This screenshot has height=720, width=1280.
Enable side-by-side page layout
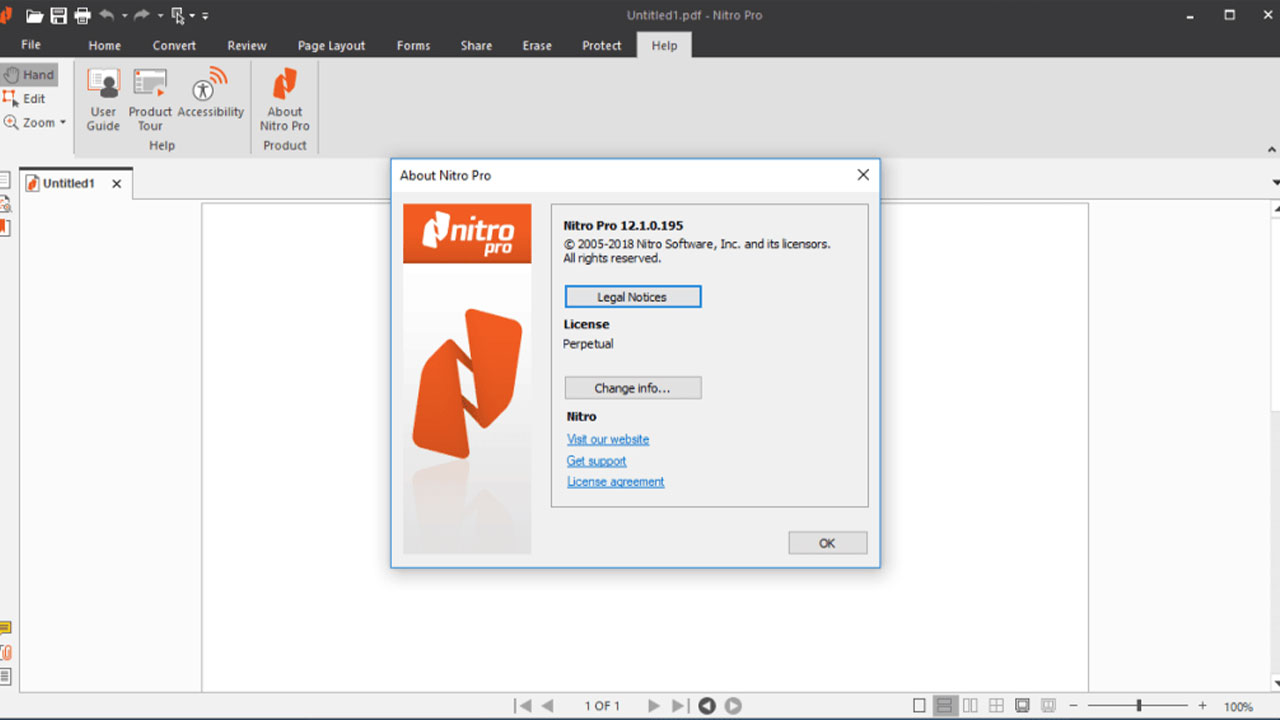(x=970, y=705)
